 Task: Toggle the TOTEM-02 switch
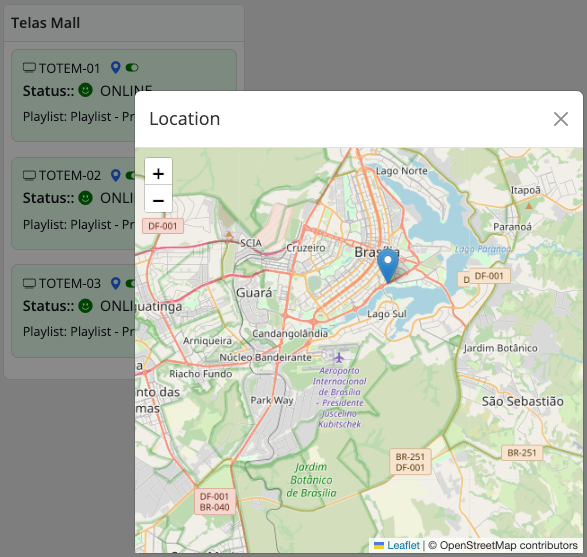point(130,175)
